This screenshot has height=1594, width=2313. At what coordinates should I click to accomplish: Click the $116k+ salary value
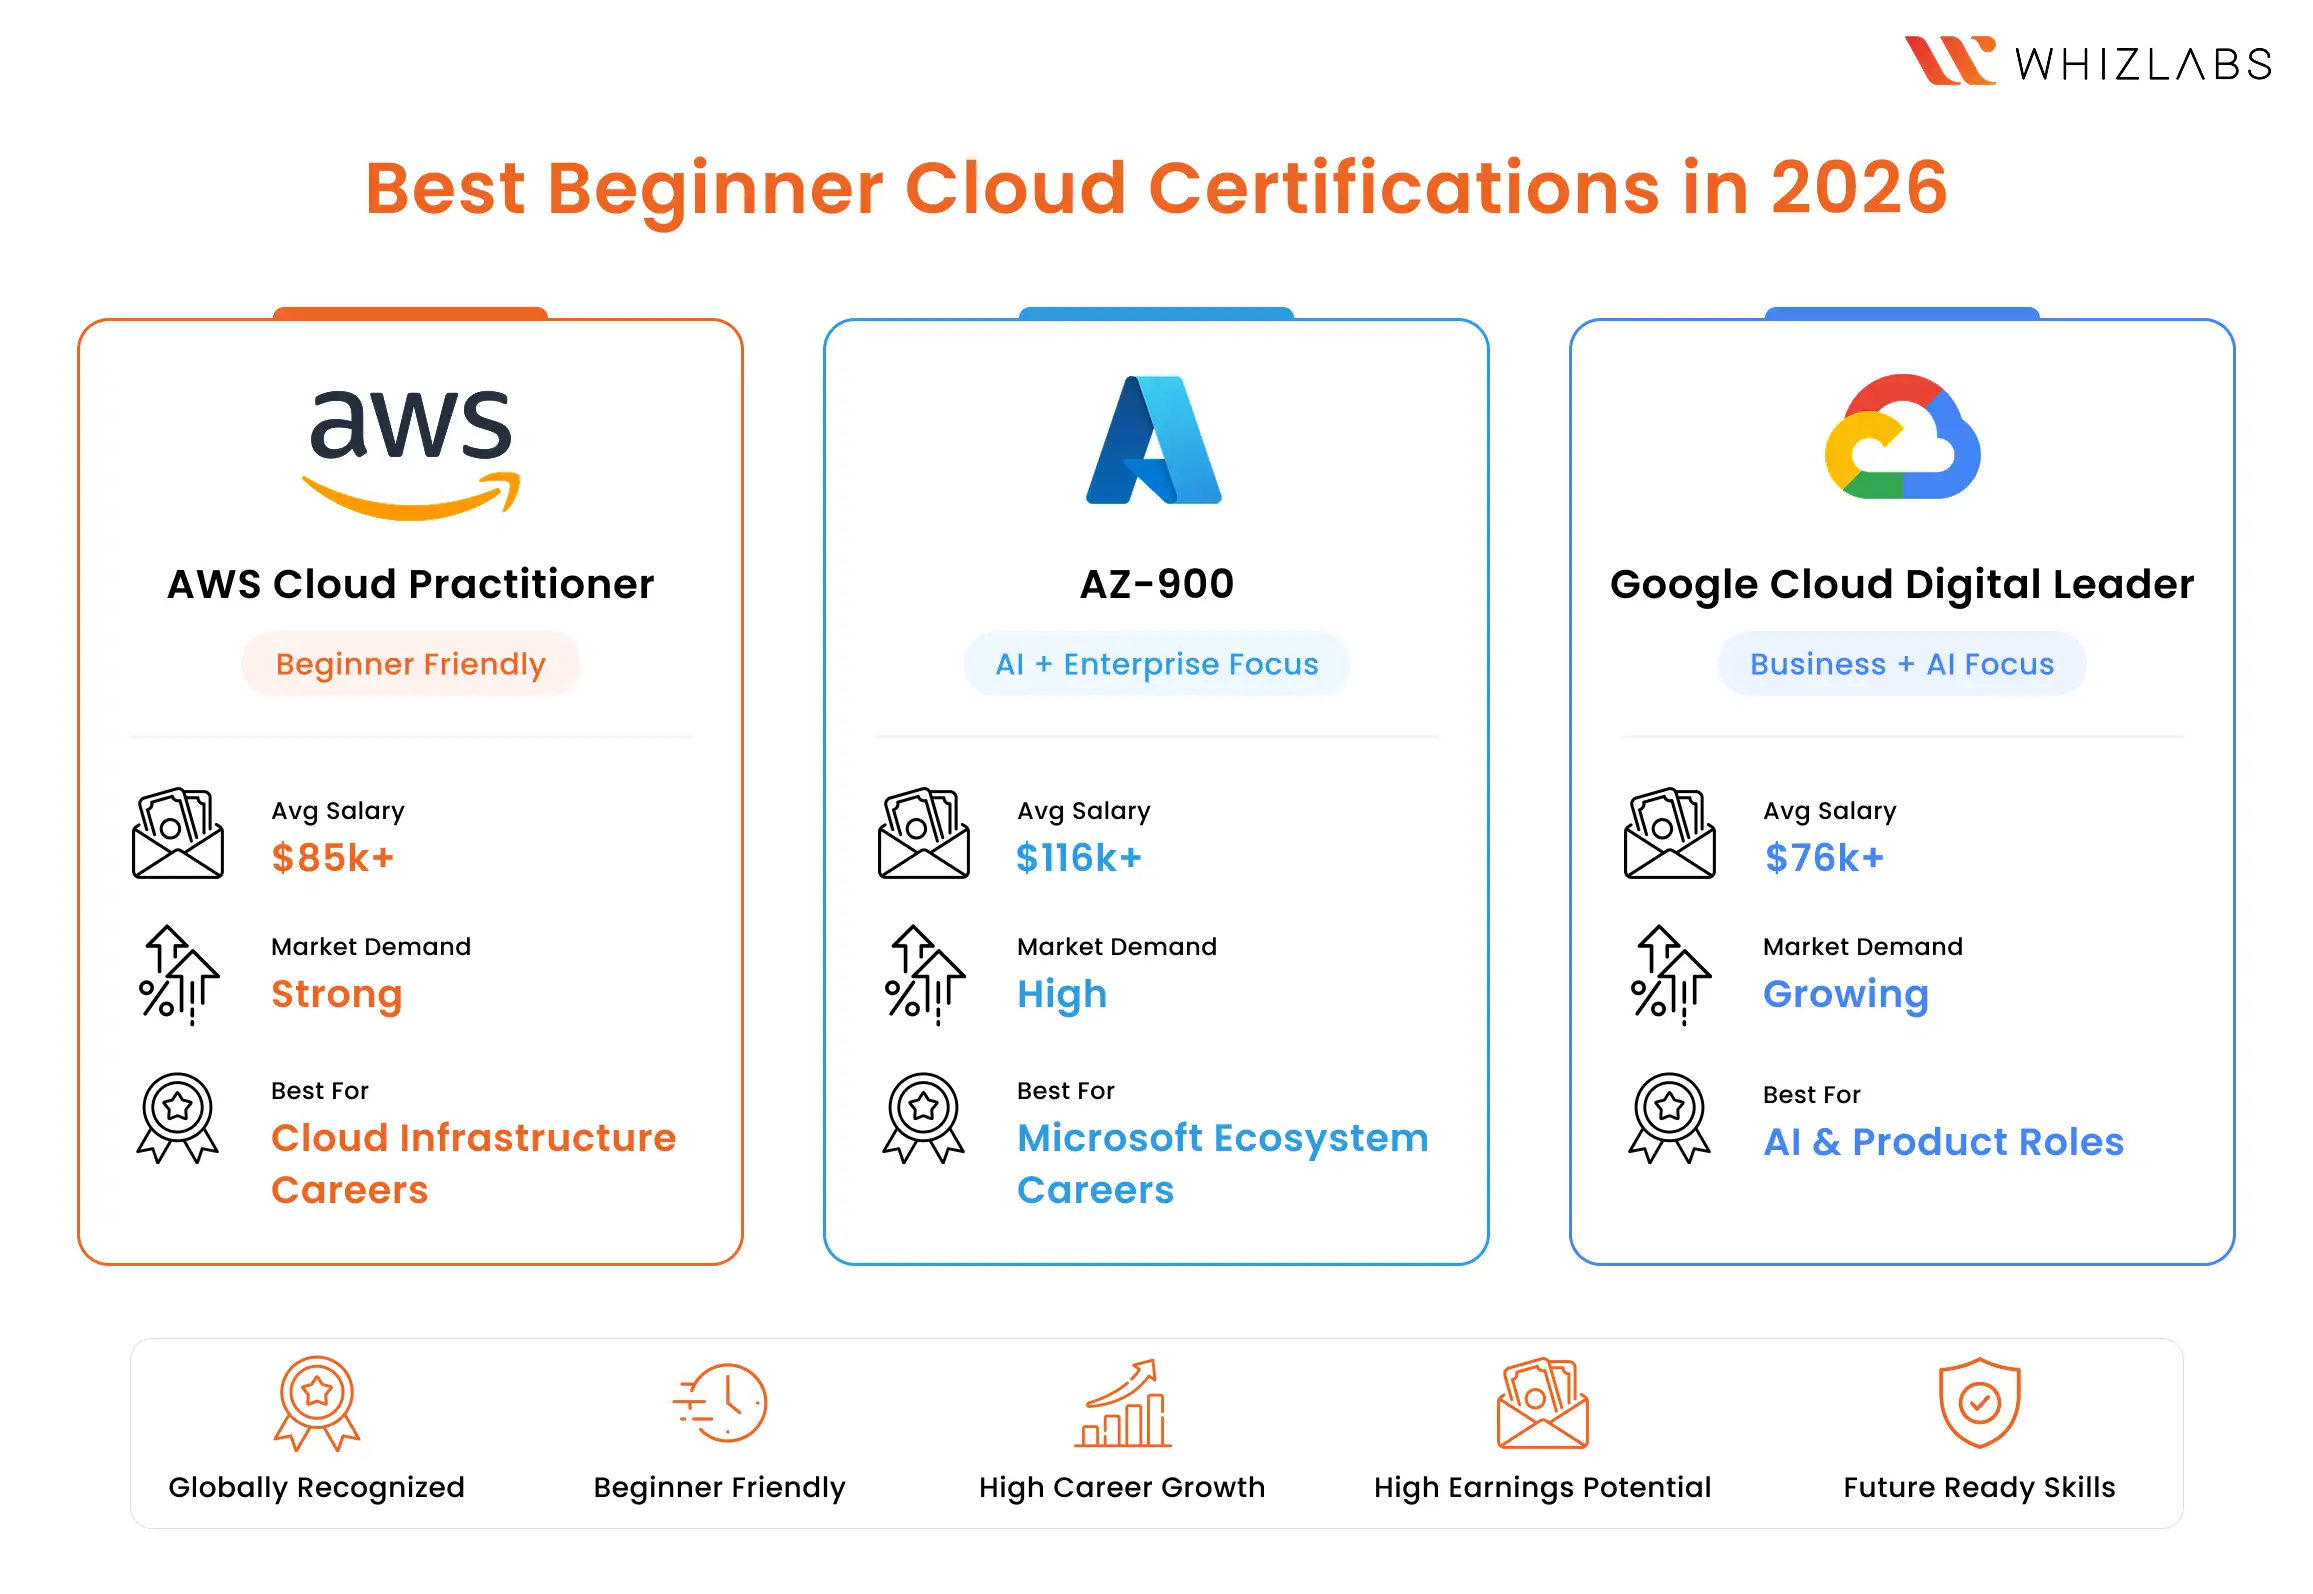point(1079,858)
